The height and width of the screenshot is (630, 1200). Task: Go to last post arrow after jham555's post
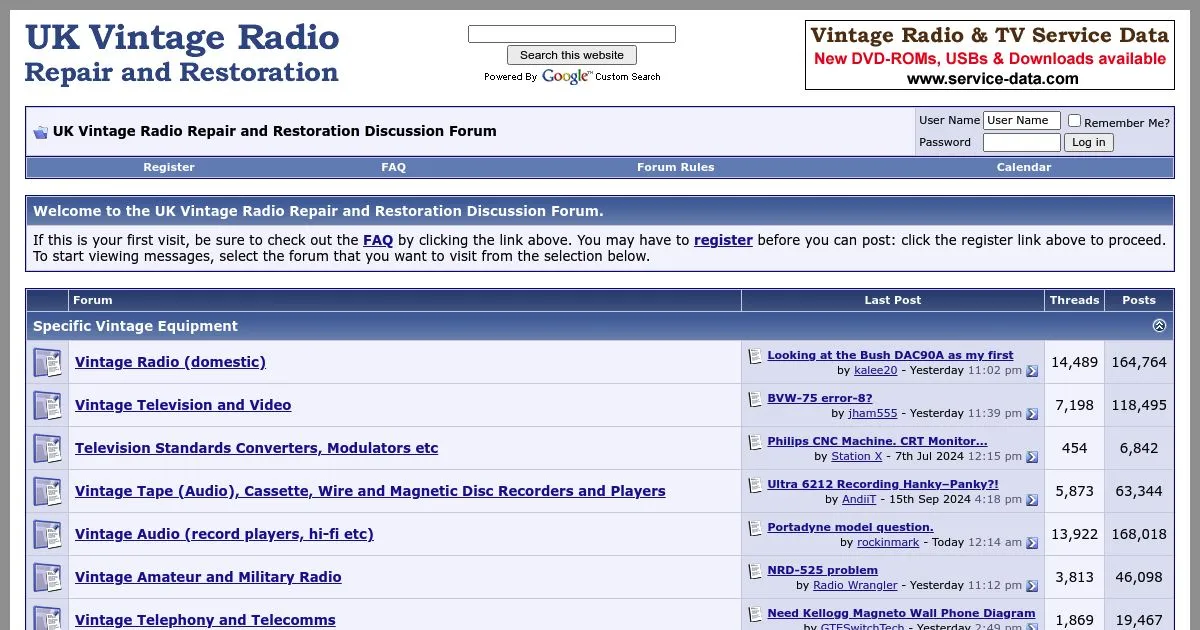[x=1032, y=414]
